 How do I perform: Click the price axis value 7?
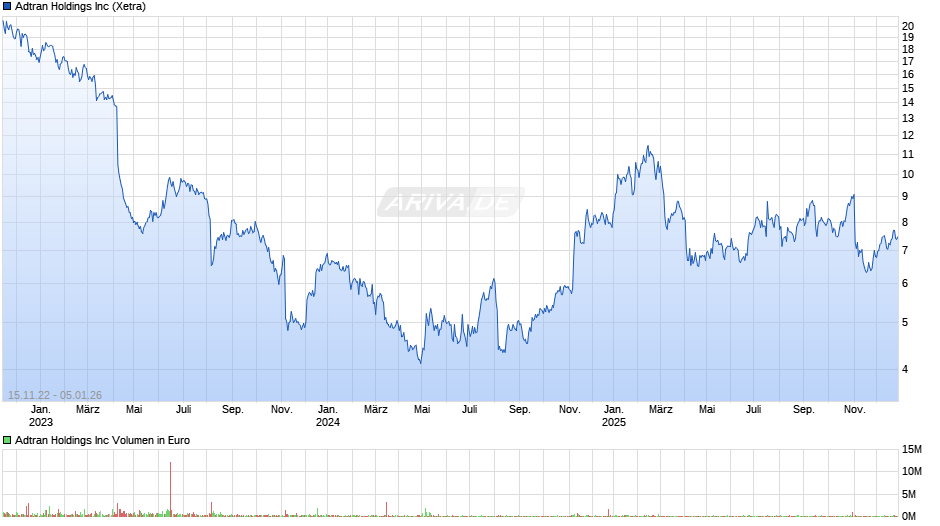(905, 251)
